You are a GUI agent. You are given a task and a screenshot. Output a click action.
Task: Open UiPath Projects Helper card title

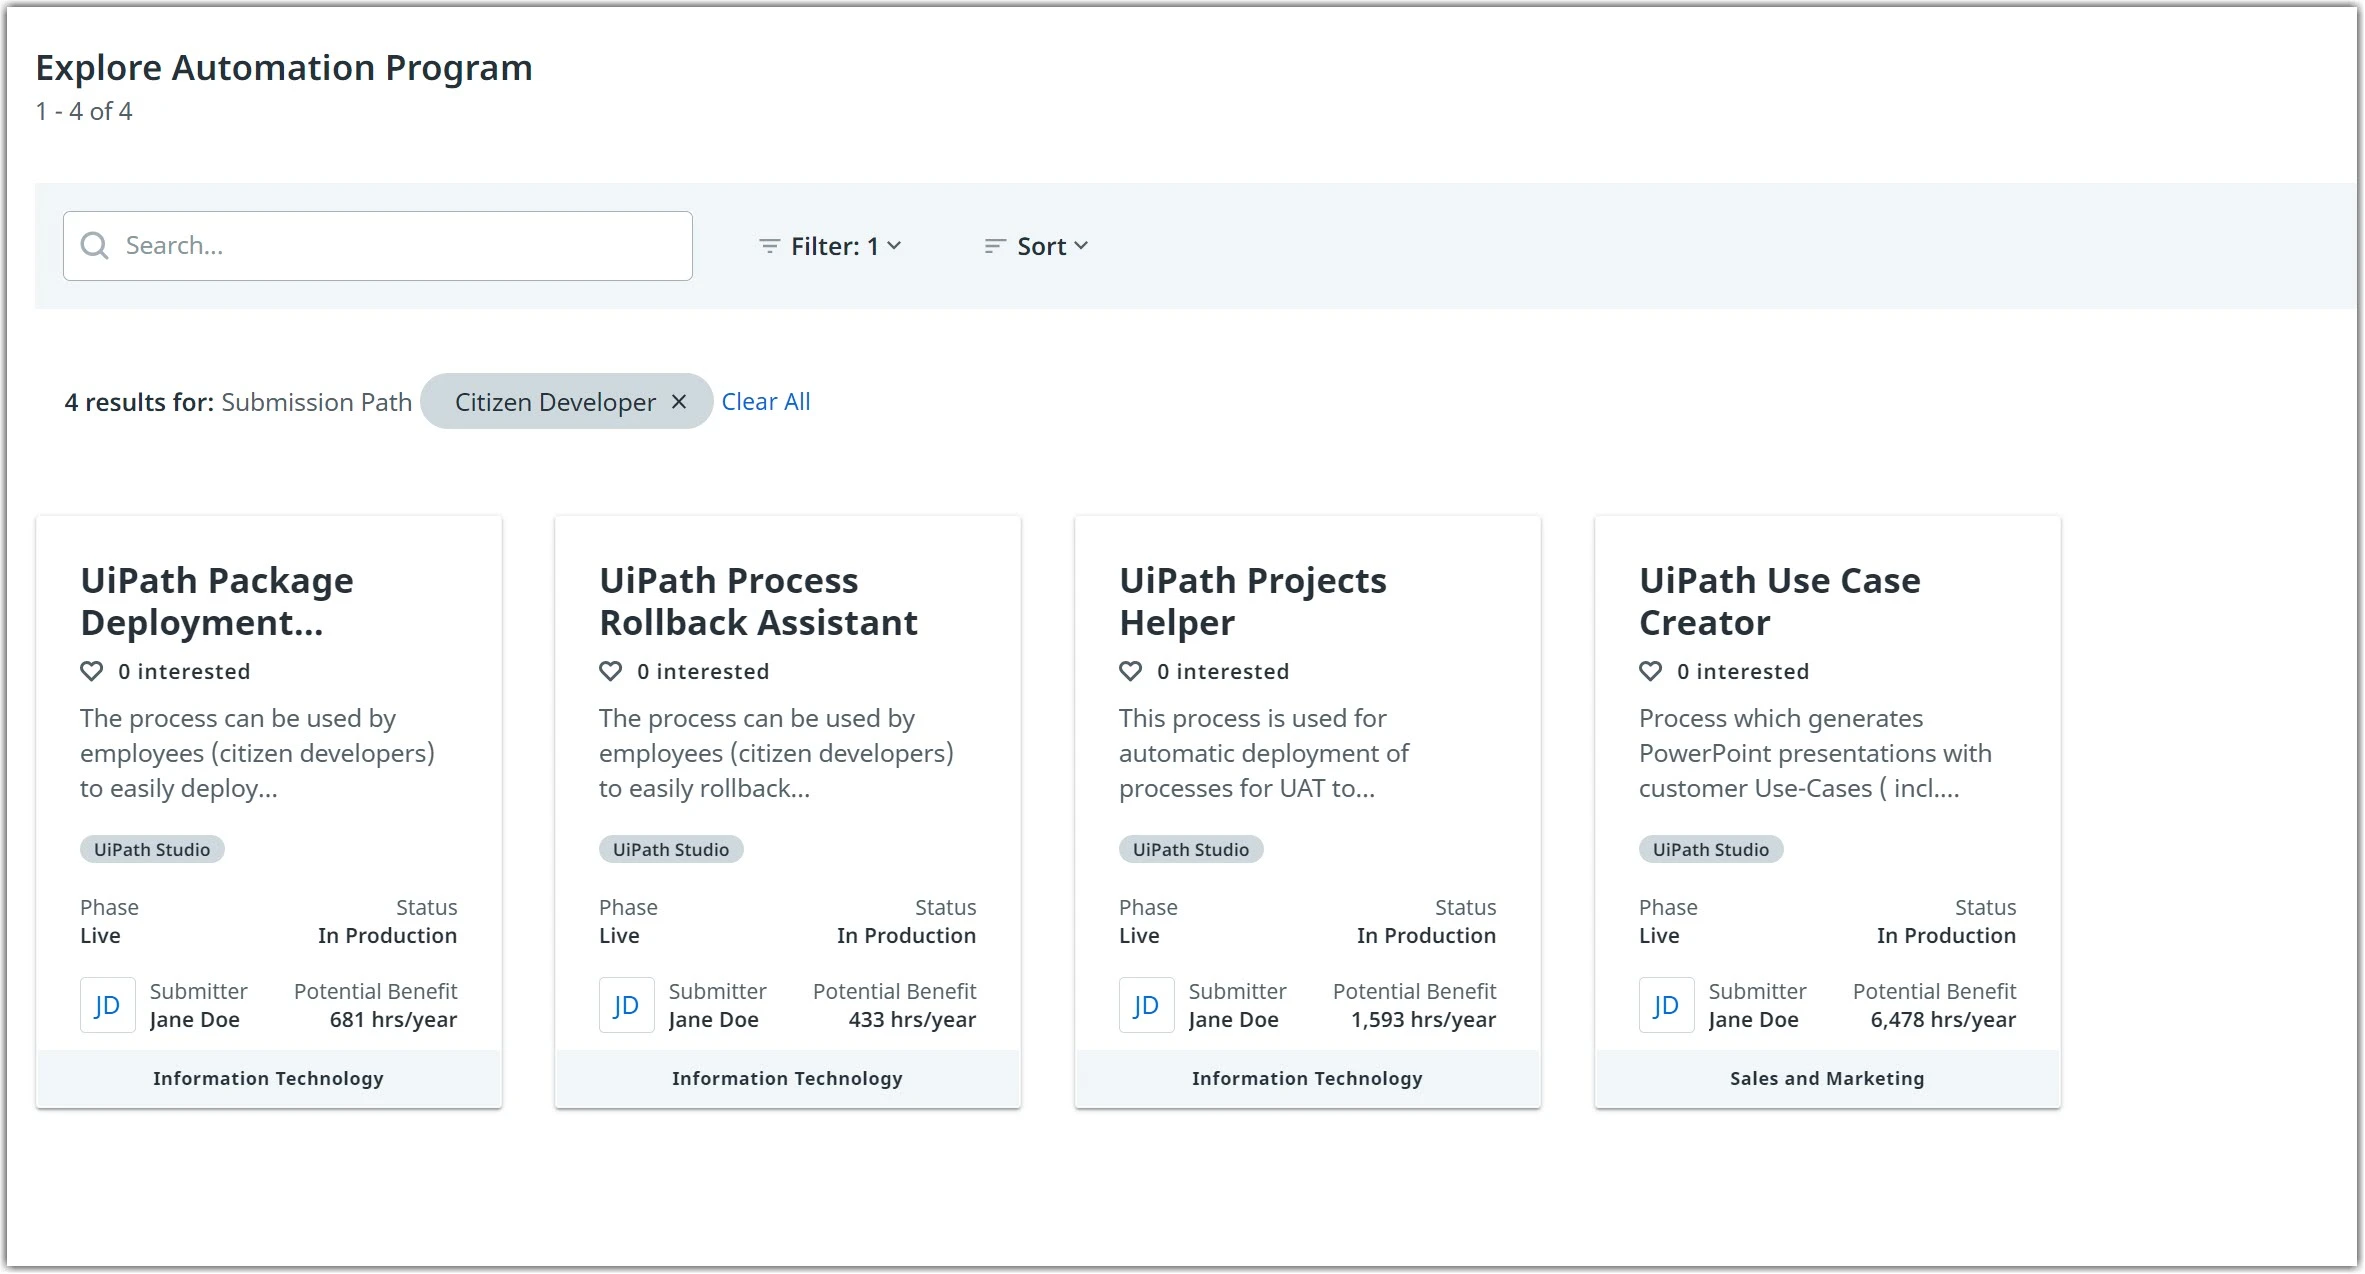[1253, 601]
